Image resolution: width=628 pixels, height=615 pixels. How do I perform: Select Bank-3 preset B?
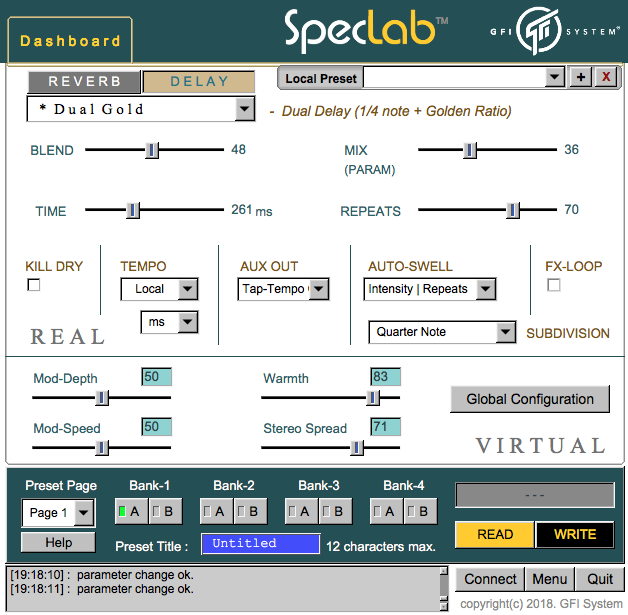tap(335, 511)
